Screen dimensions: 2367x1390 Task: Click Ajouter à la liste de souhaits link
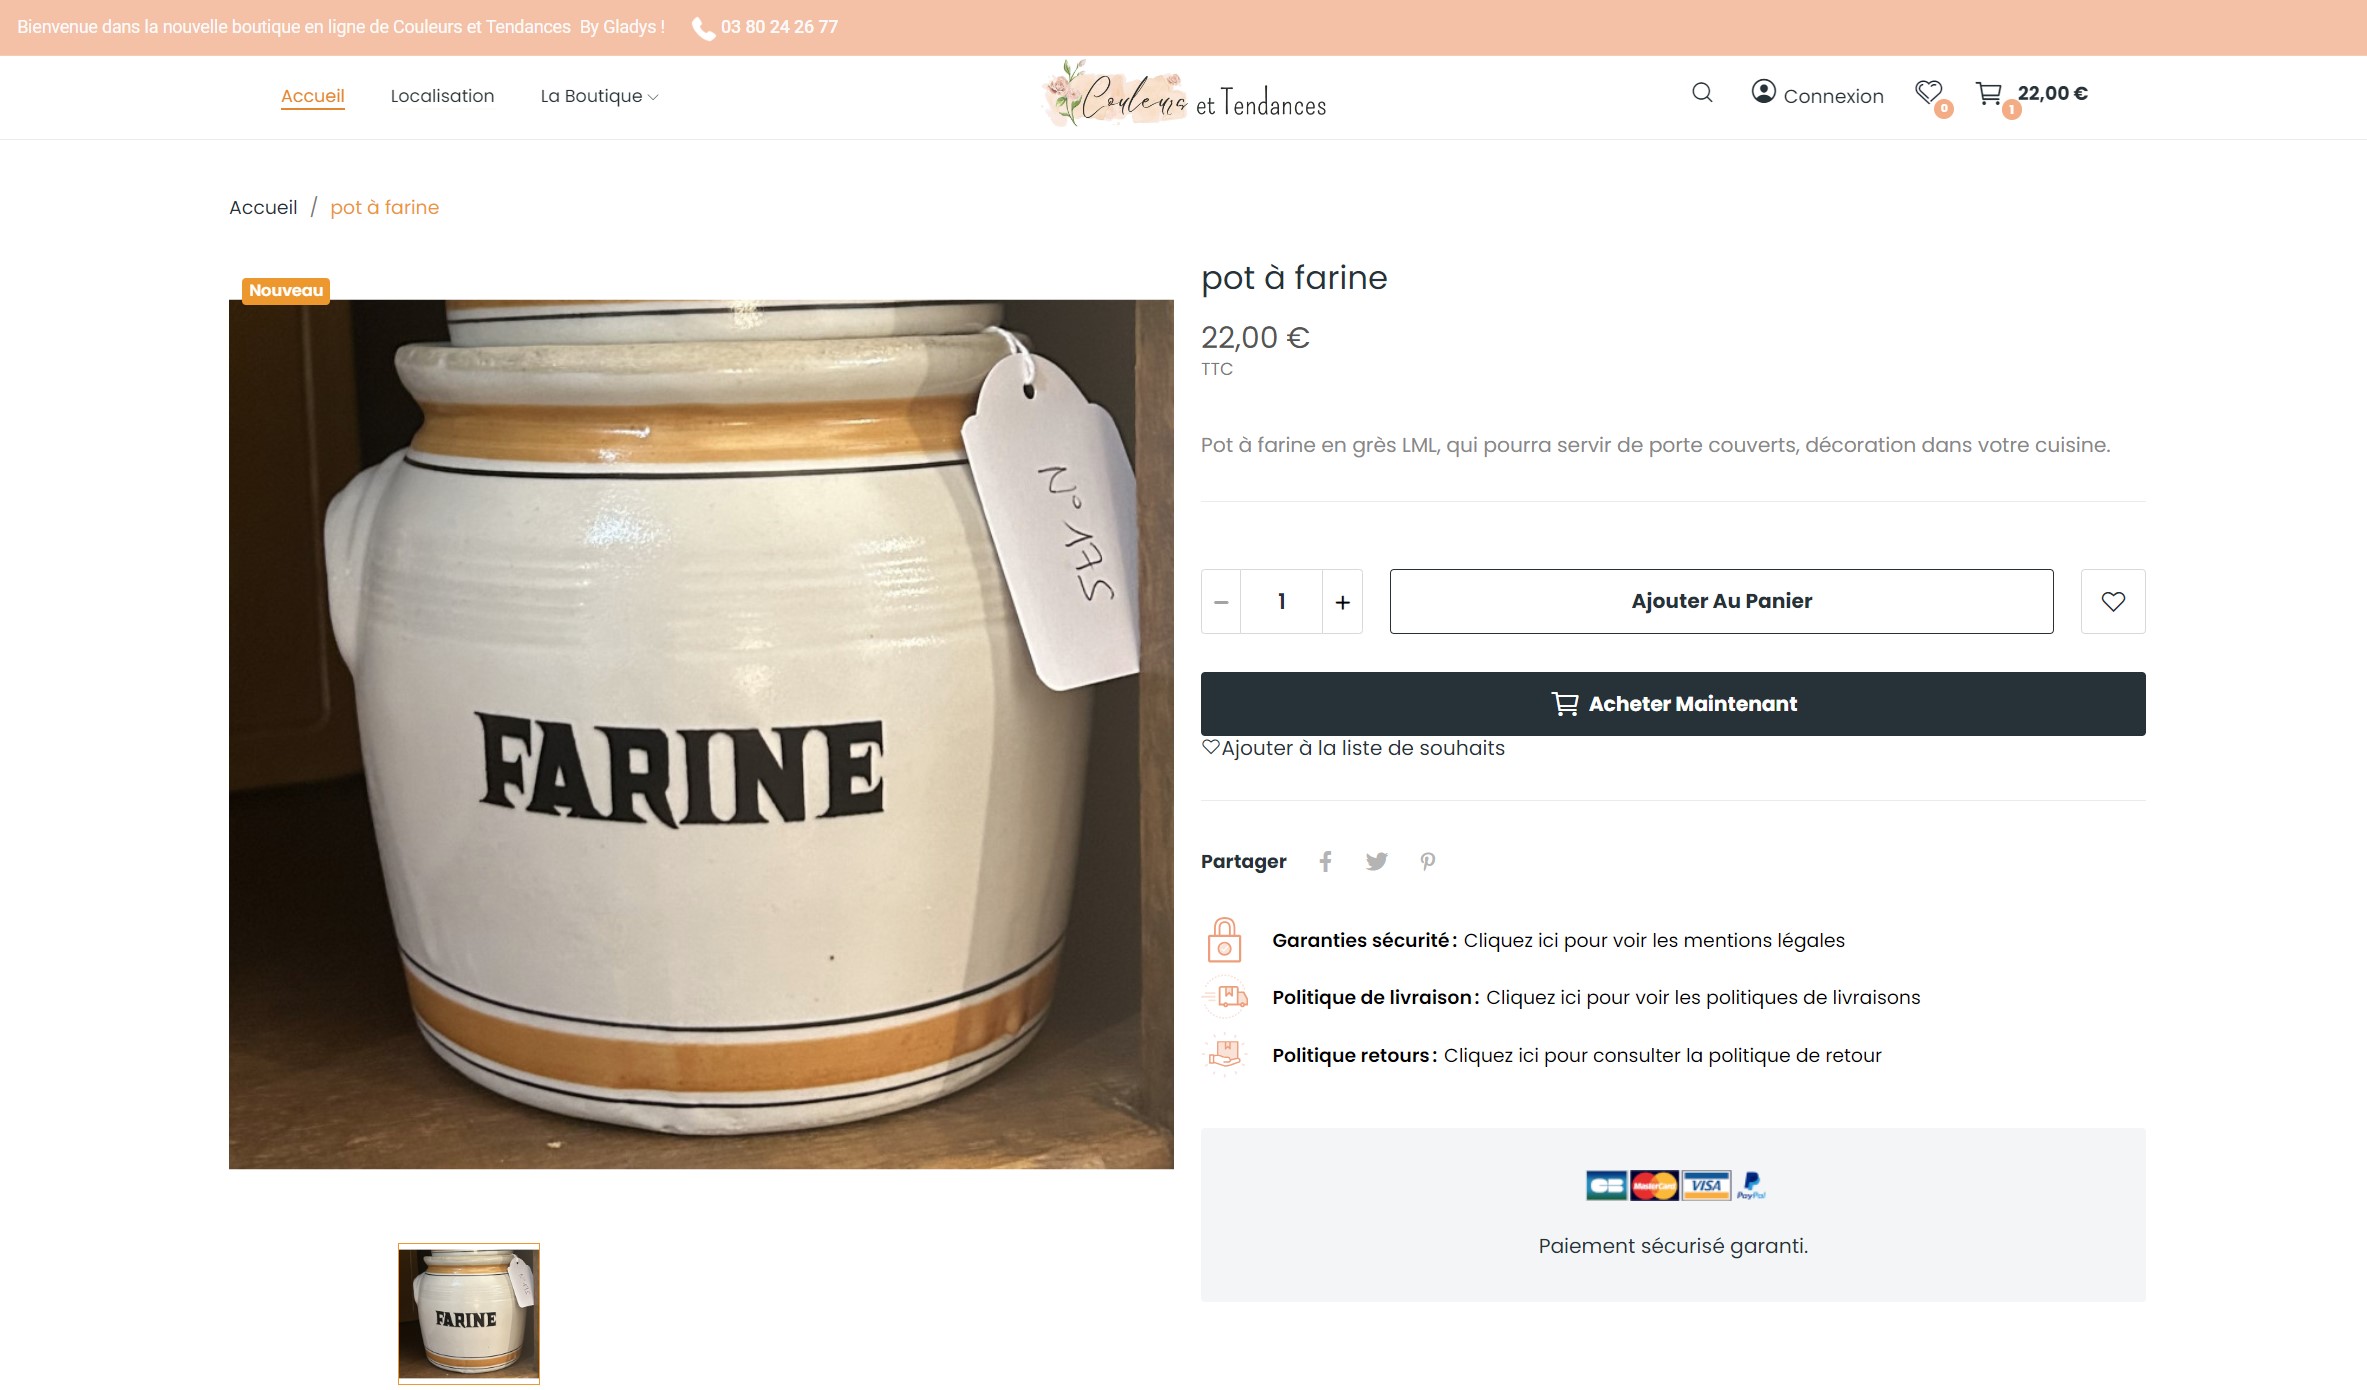1353,748
